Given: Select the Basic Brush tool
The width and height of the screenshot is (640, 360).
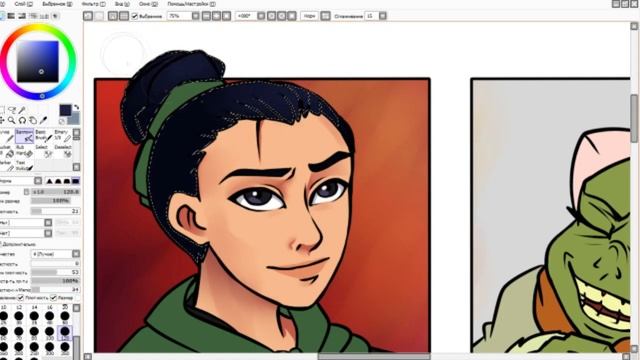Looking at the screenshot, I should tap(43, 136).
